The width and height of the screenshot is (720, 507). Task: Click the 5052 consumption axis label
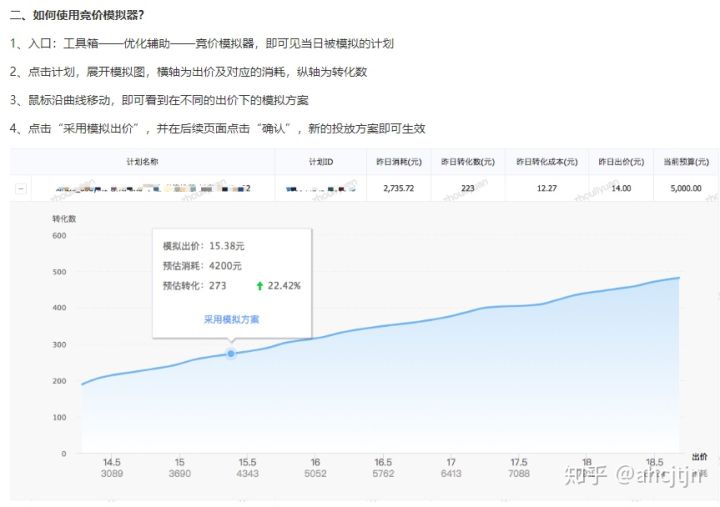(315, 473)
